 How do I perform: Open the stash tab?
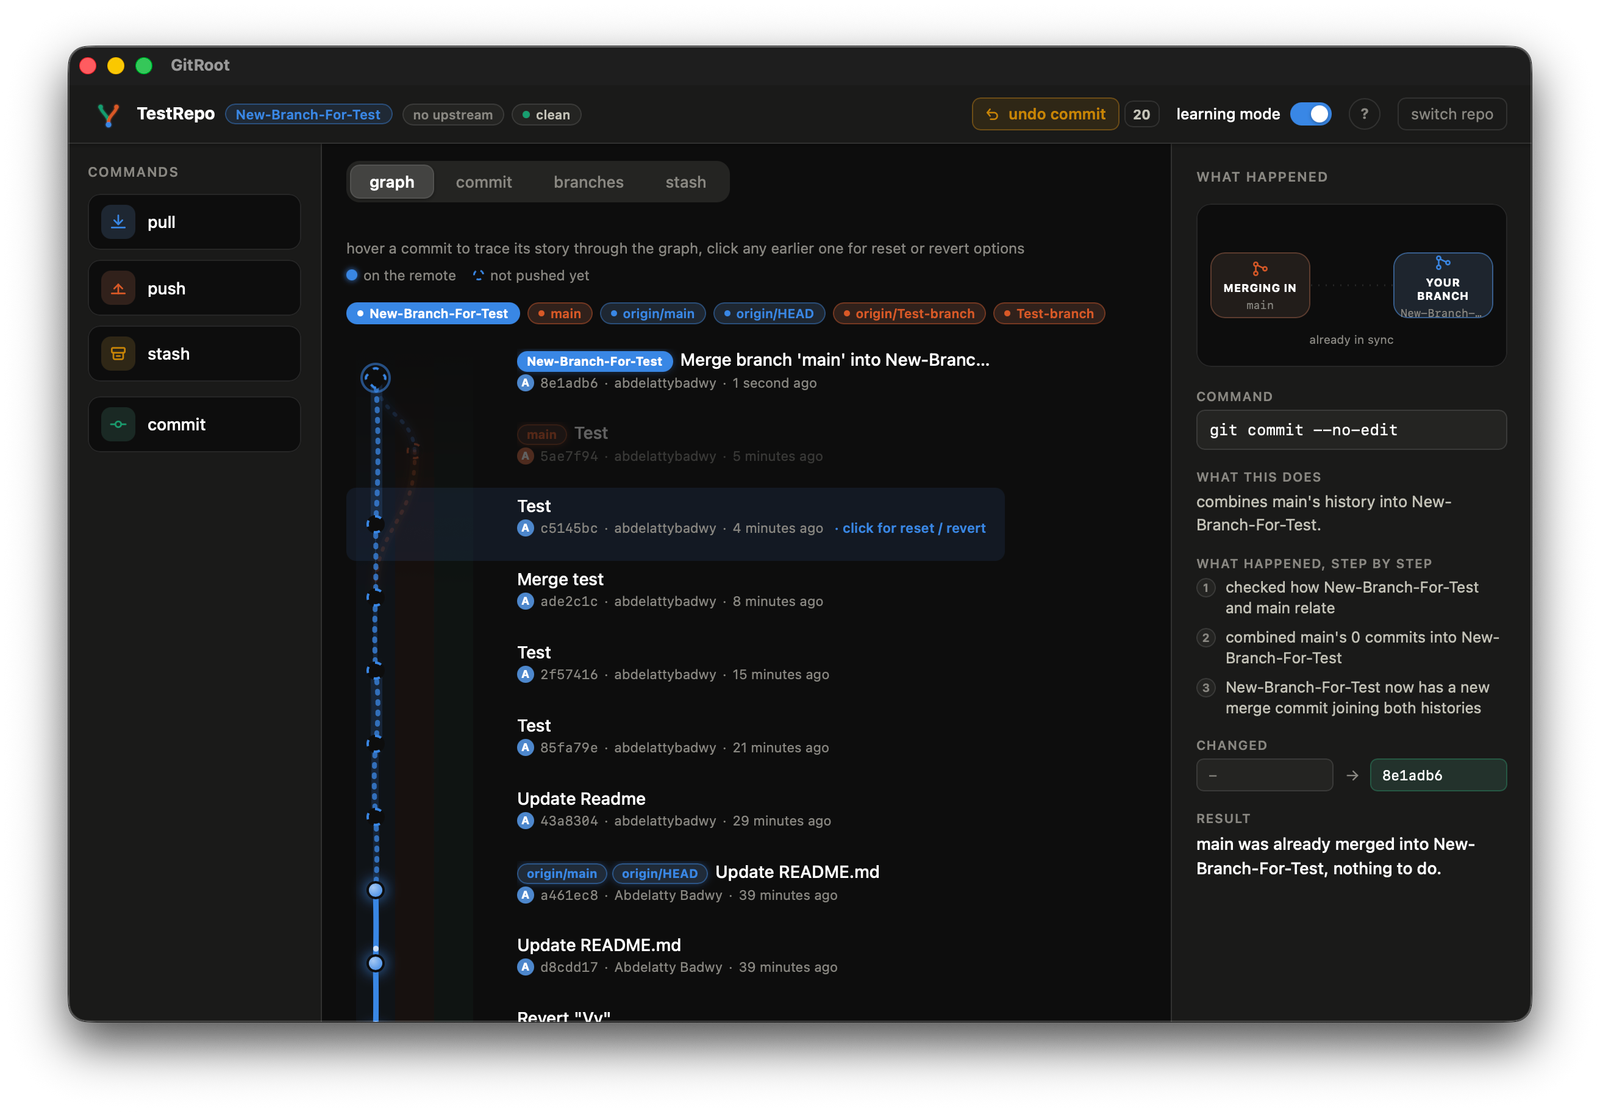(x=686, y=182)
